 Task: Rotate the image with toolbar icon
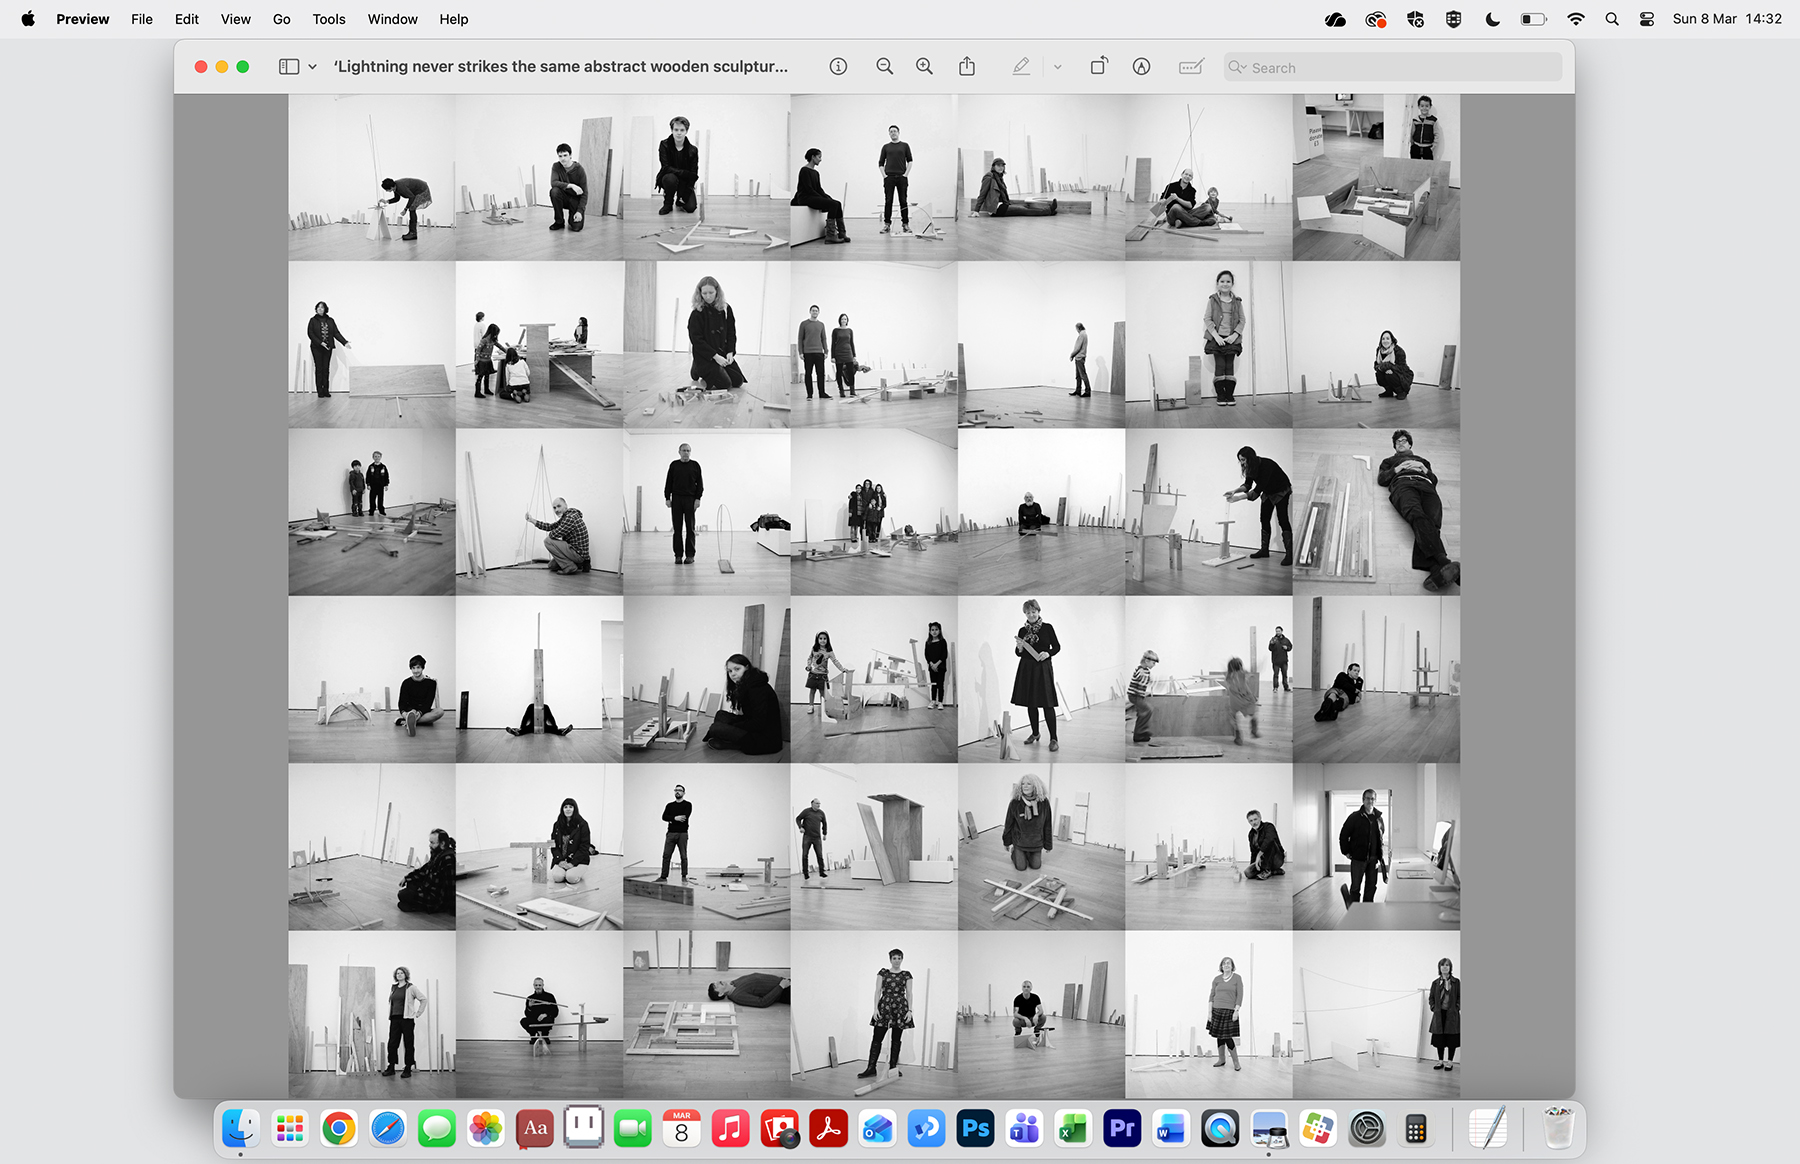click(x=1099, y=67)
